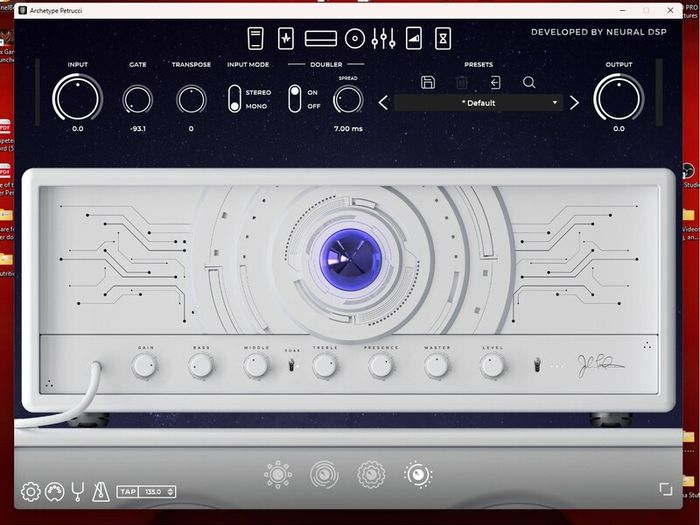Select the third gear-shaped amp icon
Image resolution: width=700 pixels, height=525 pixels.
coord(371,475)
